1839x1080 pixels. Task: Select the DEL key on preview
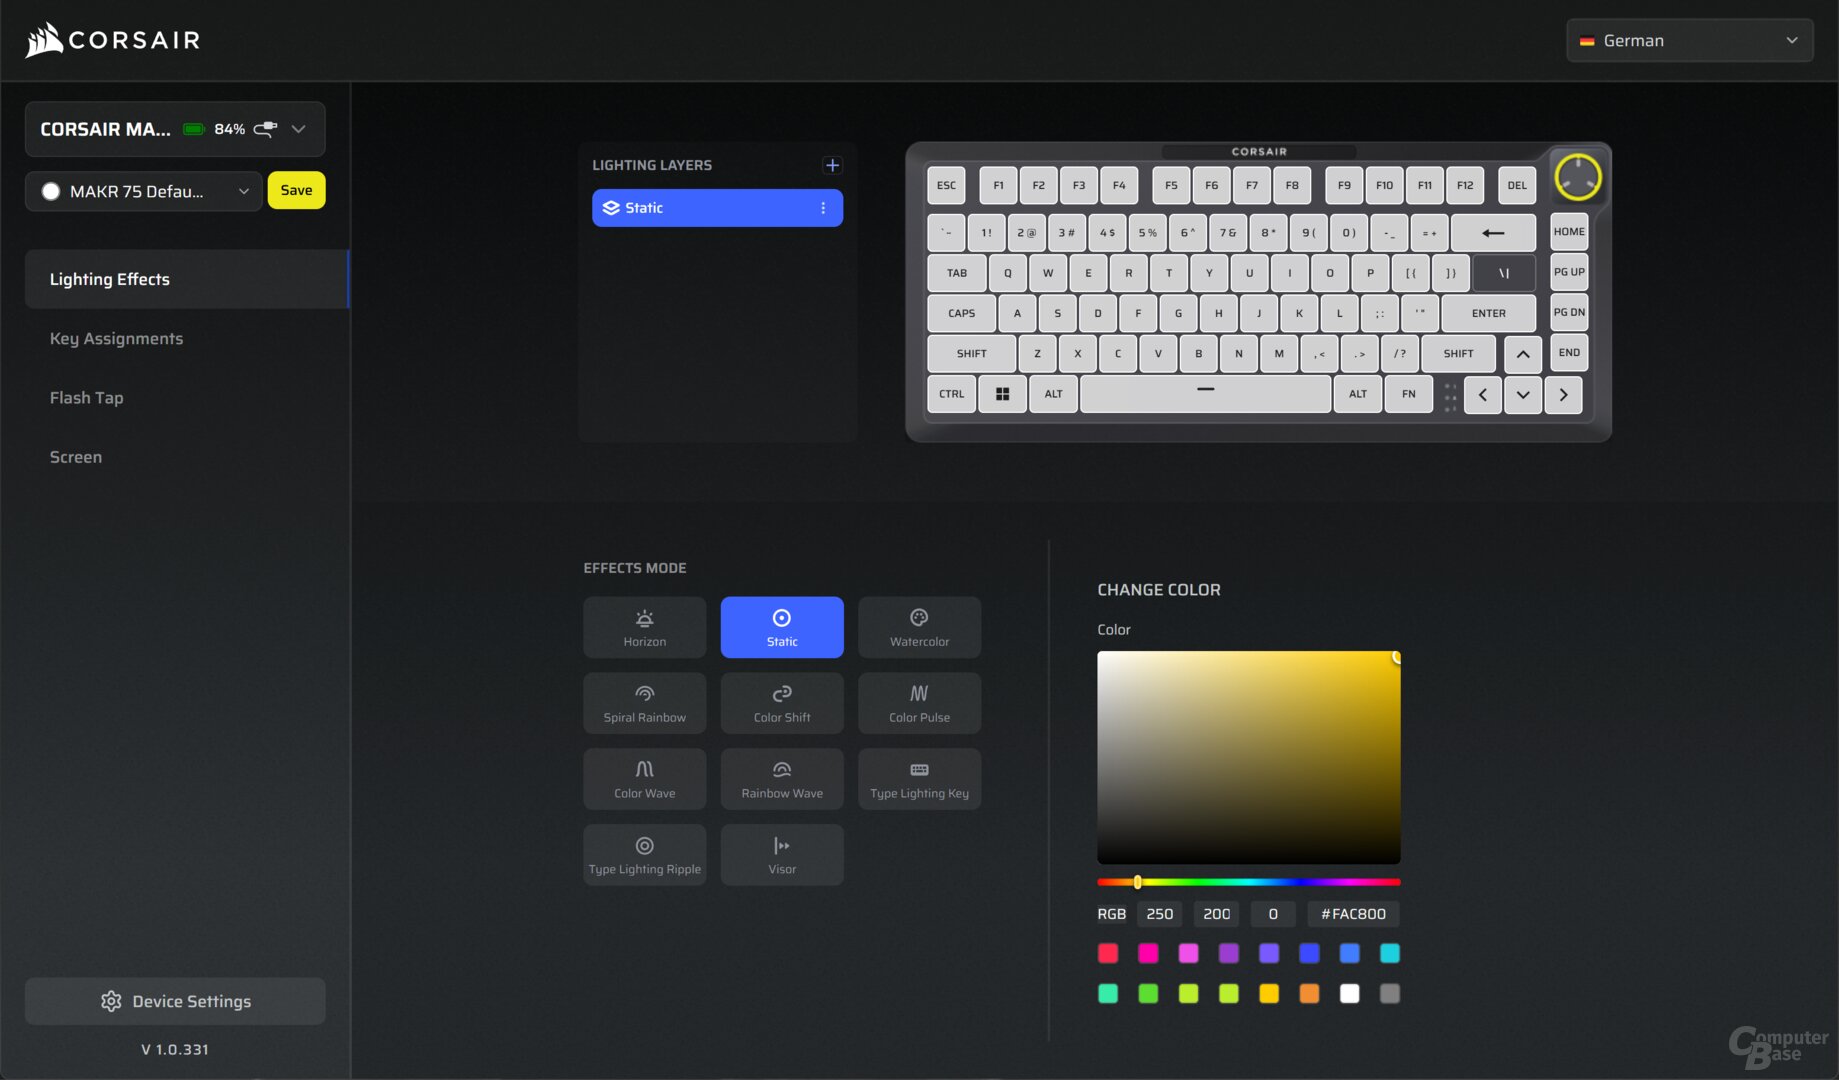click(1517, 185)
